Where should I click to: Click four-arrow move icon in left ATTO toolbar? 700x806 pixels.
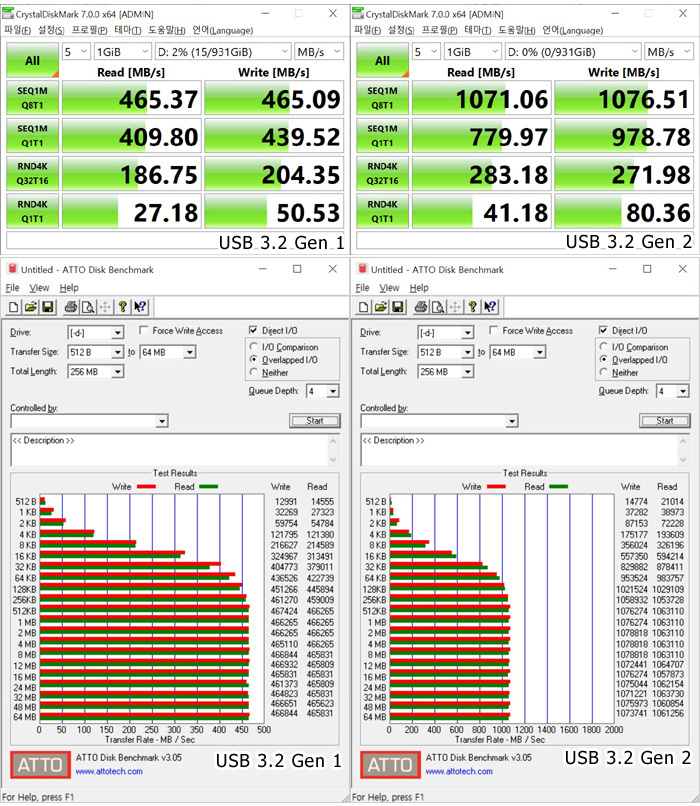105,307
